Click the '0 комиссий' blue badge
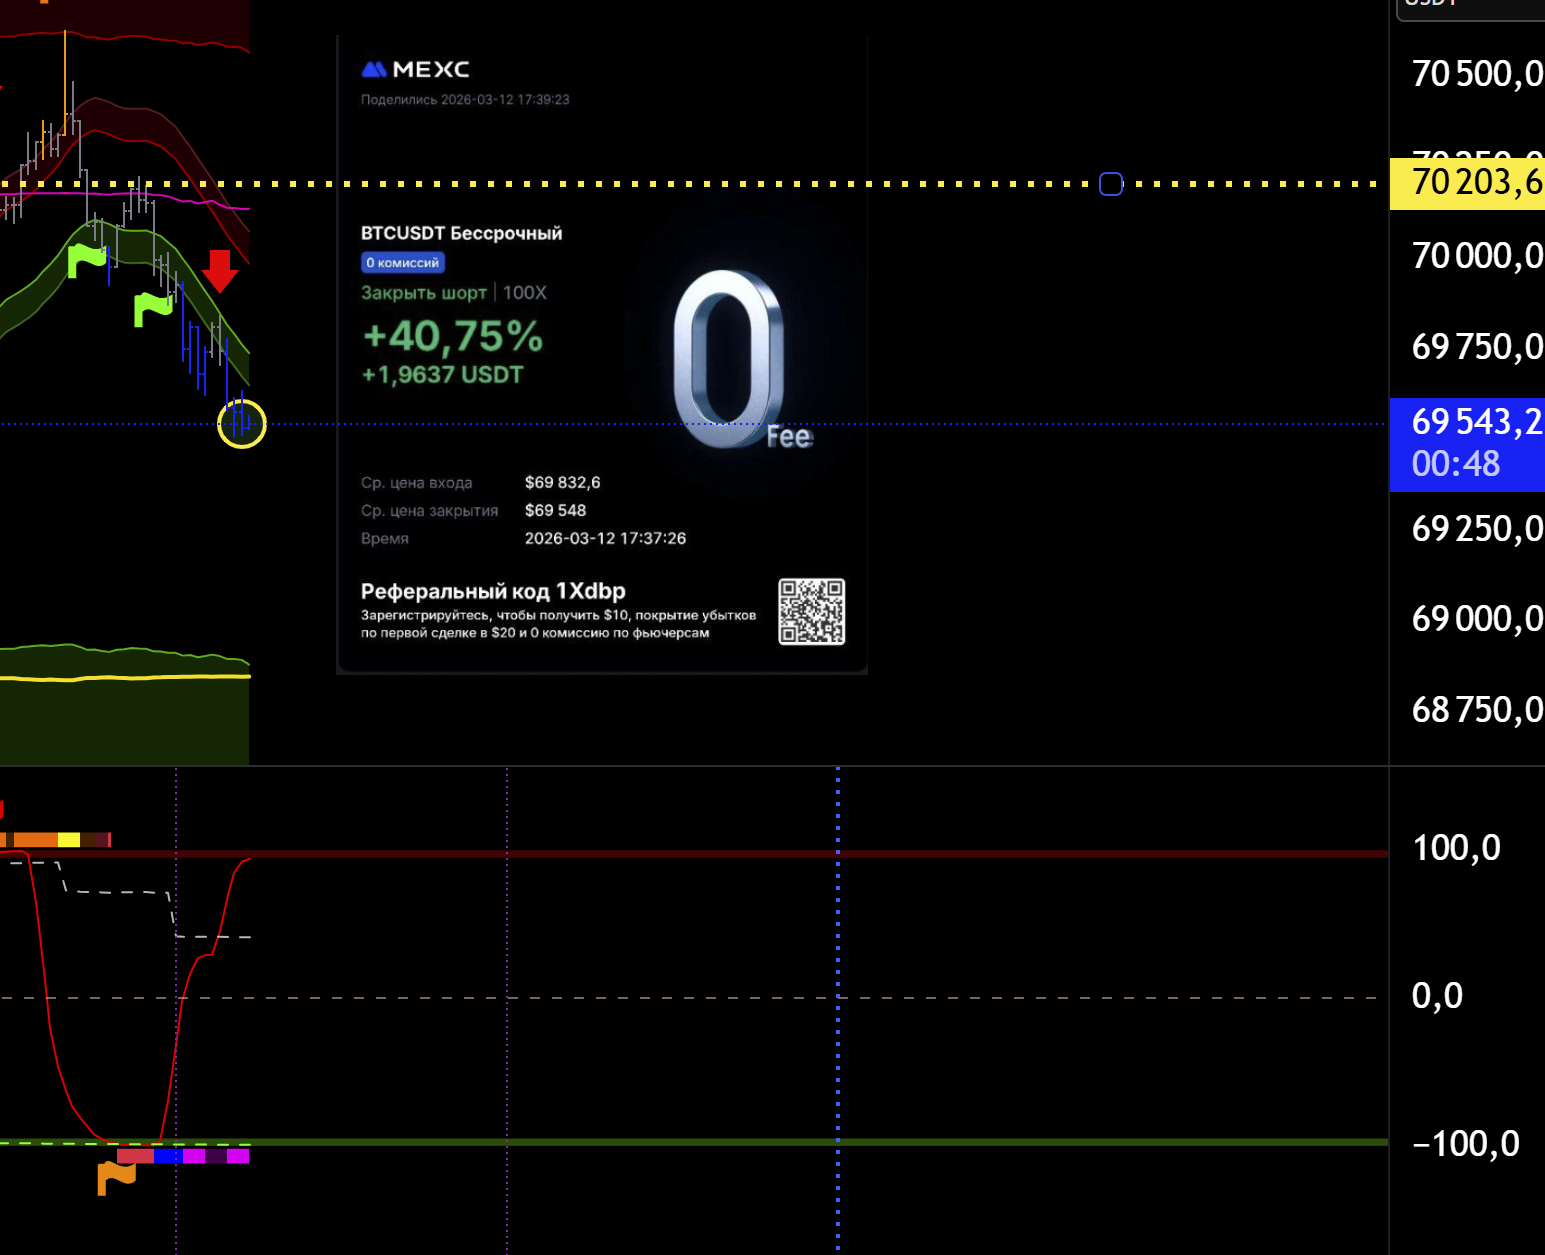 [x=402, y=263]
